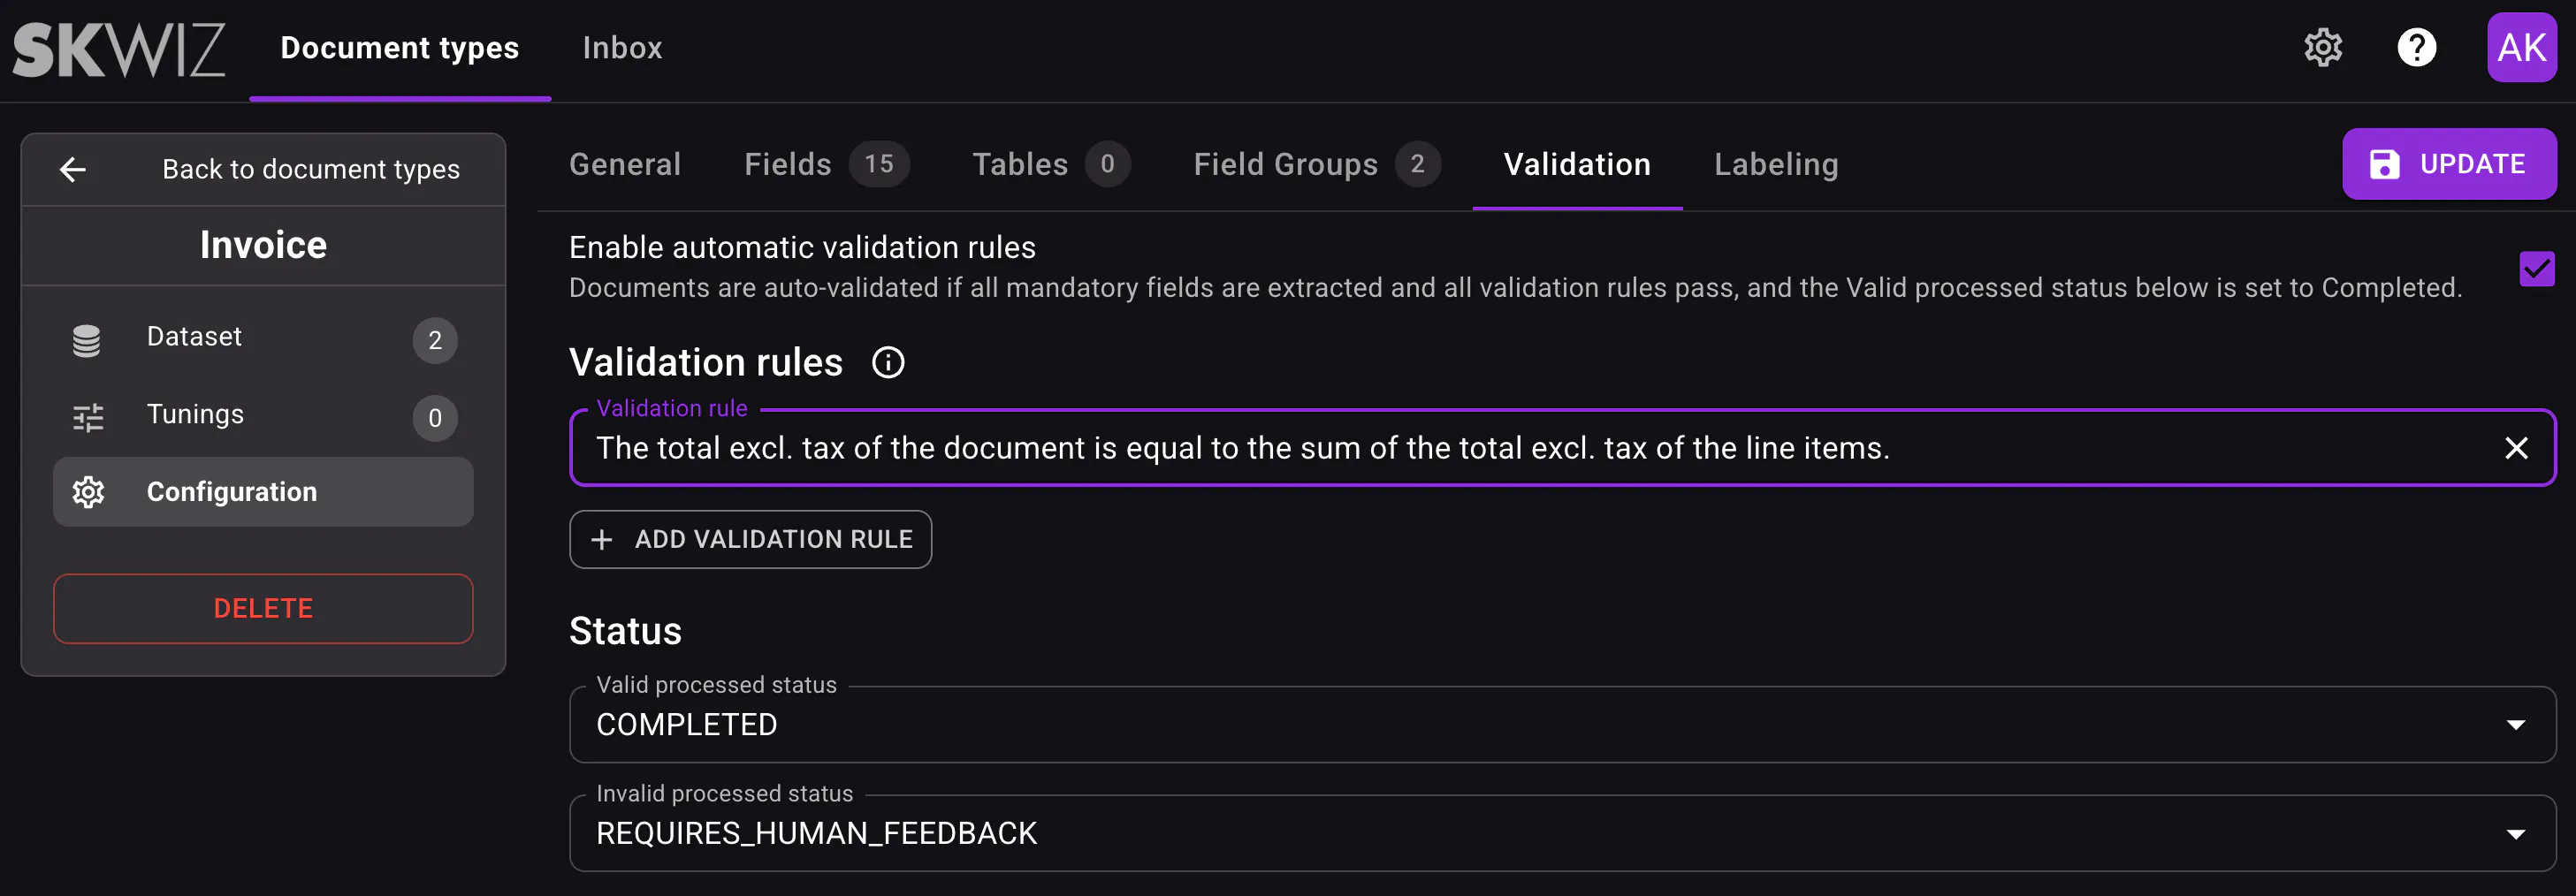Clear the validation rule with the X icon
Image resolution: width=2576 pixels, height=896 pixels.
point(2518,448)
